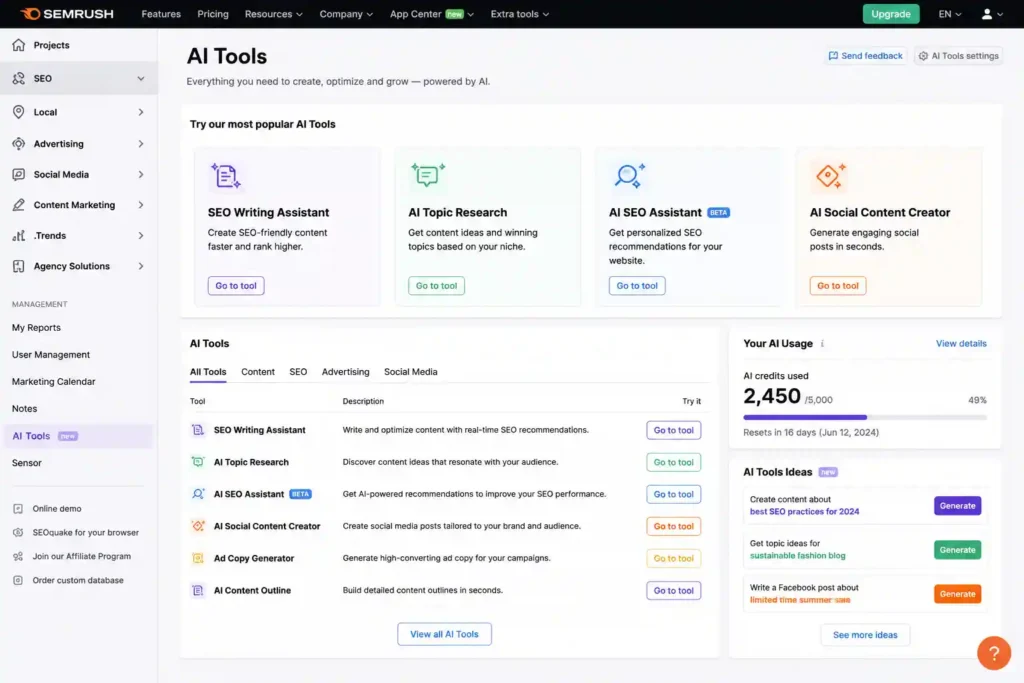Screen dimensions: 1024x683
Task: Click the .Trends chart icon
Action: tap(18, 236)
